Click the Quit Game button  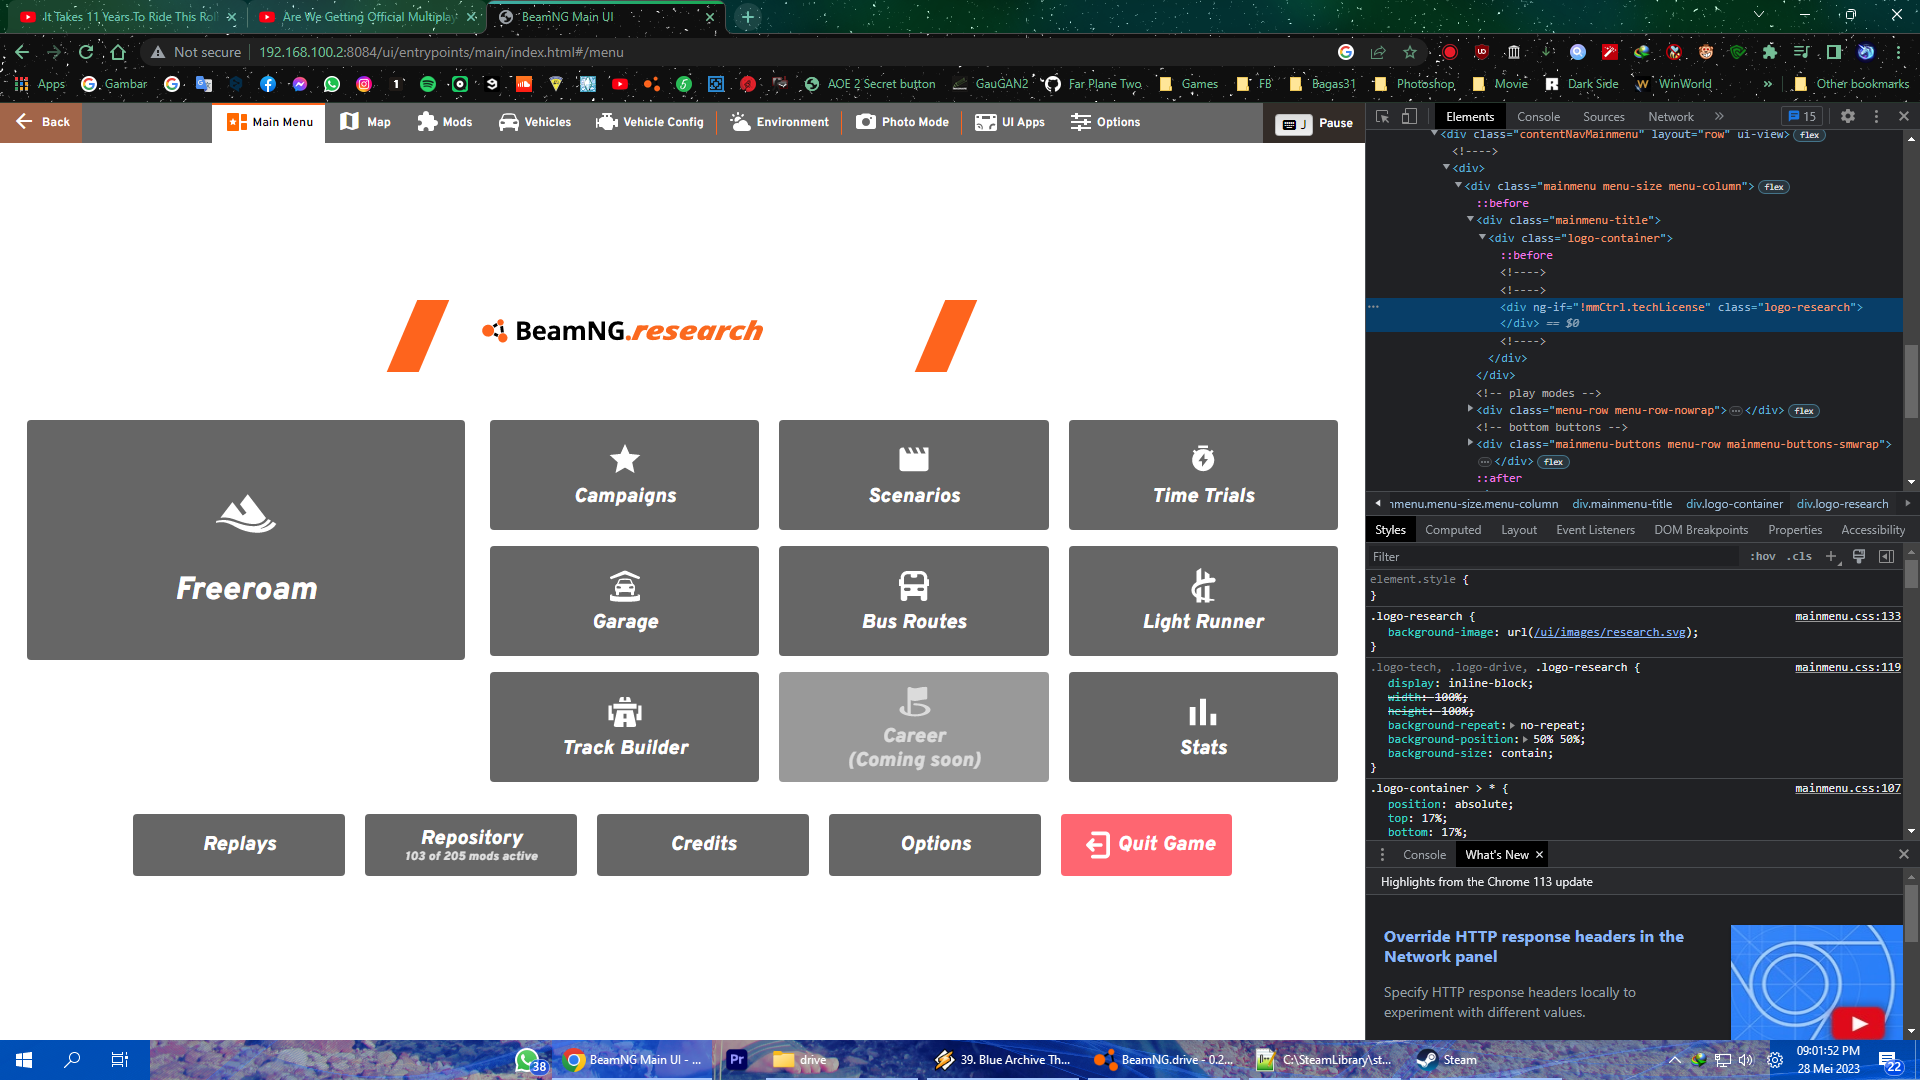pos(1146,845)
